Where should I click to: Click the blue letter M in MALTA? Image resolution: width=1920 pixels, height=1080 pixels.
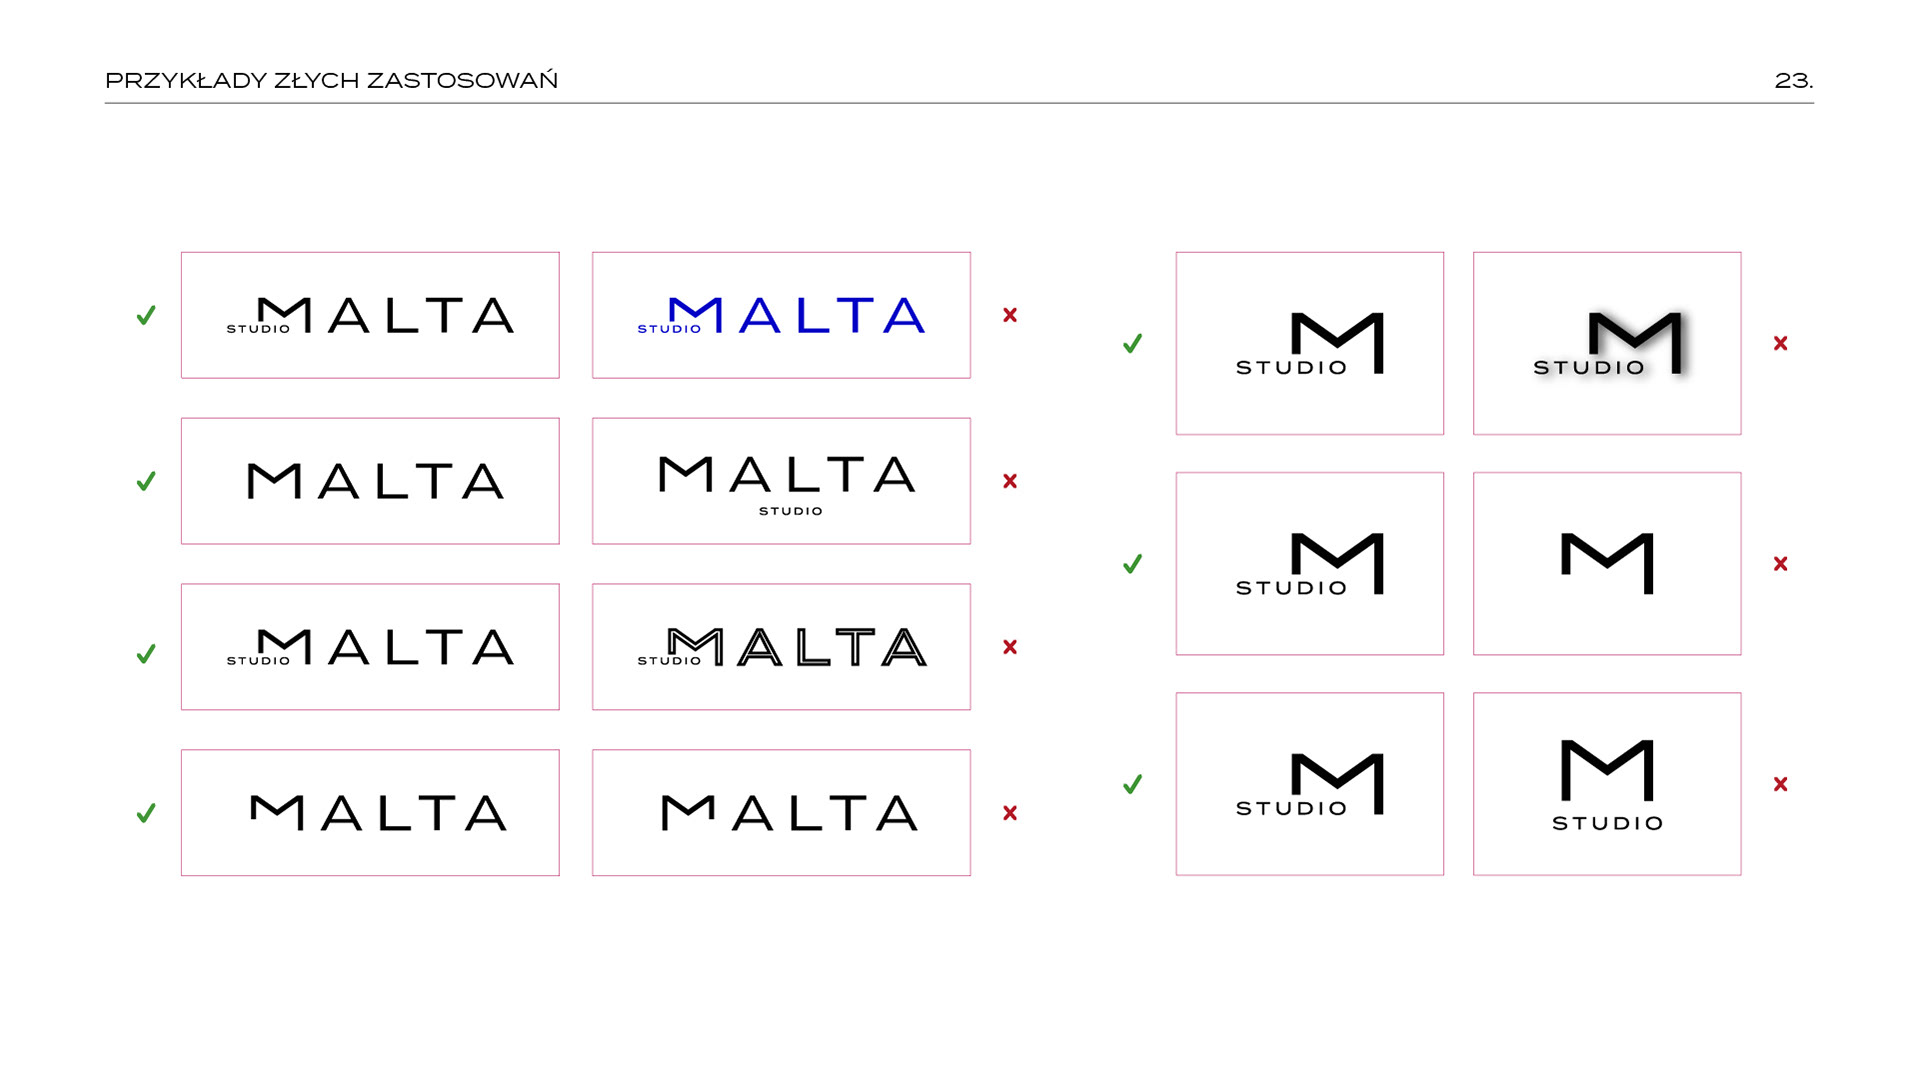(x=696, y=314)
